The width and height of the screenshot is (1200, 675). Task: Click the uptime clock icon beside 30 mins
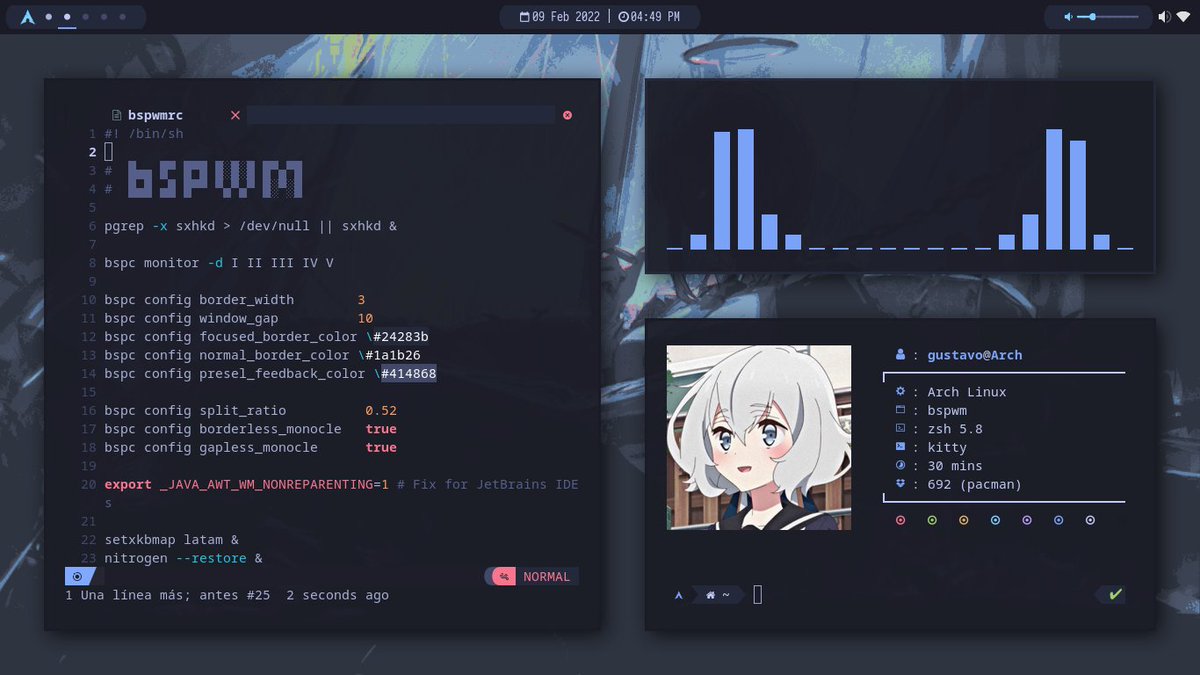[900, 465]
